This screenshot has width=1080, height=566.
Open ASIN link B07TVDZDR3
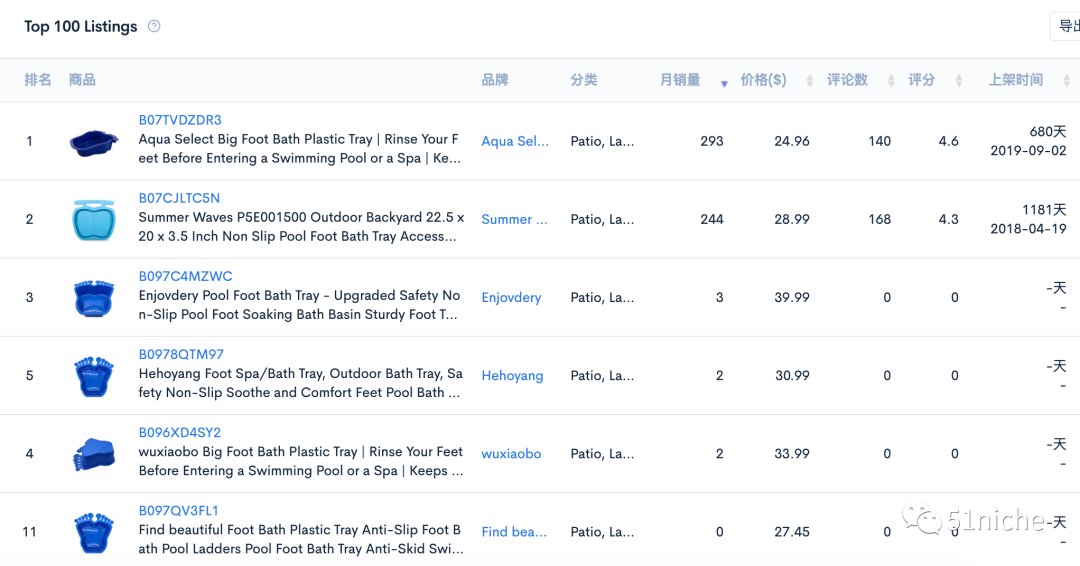point(180,120)
